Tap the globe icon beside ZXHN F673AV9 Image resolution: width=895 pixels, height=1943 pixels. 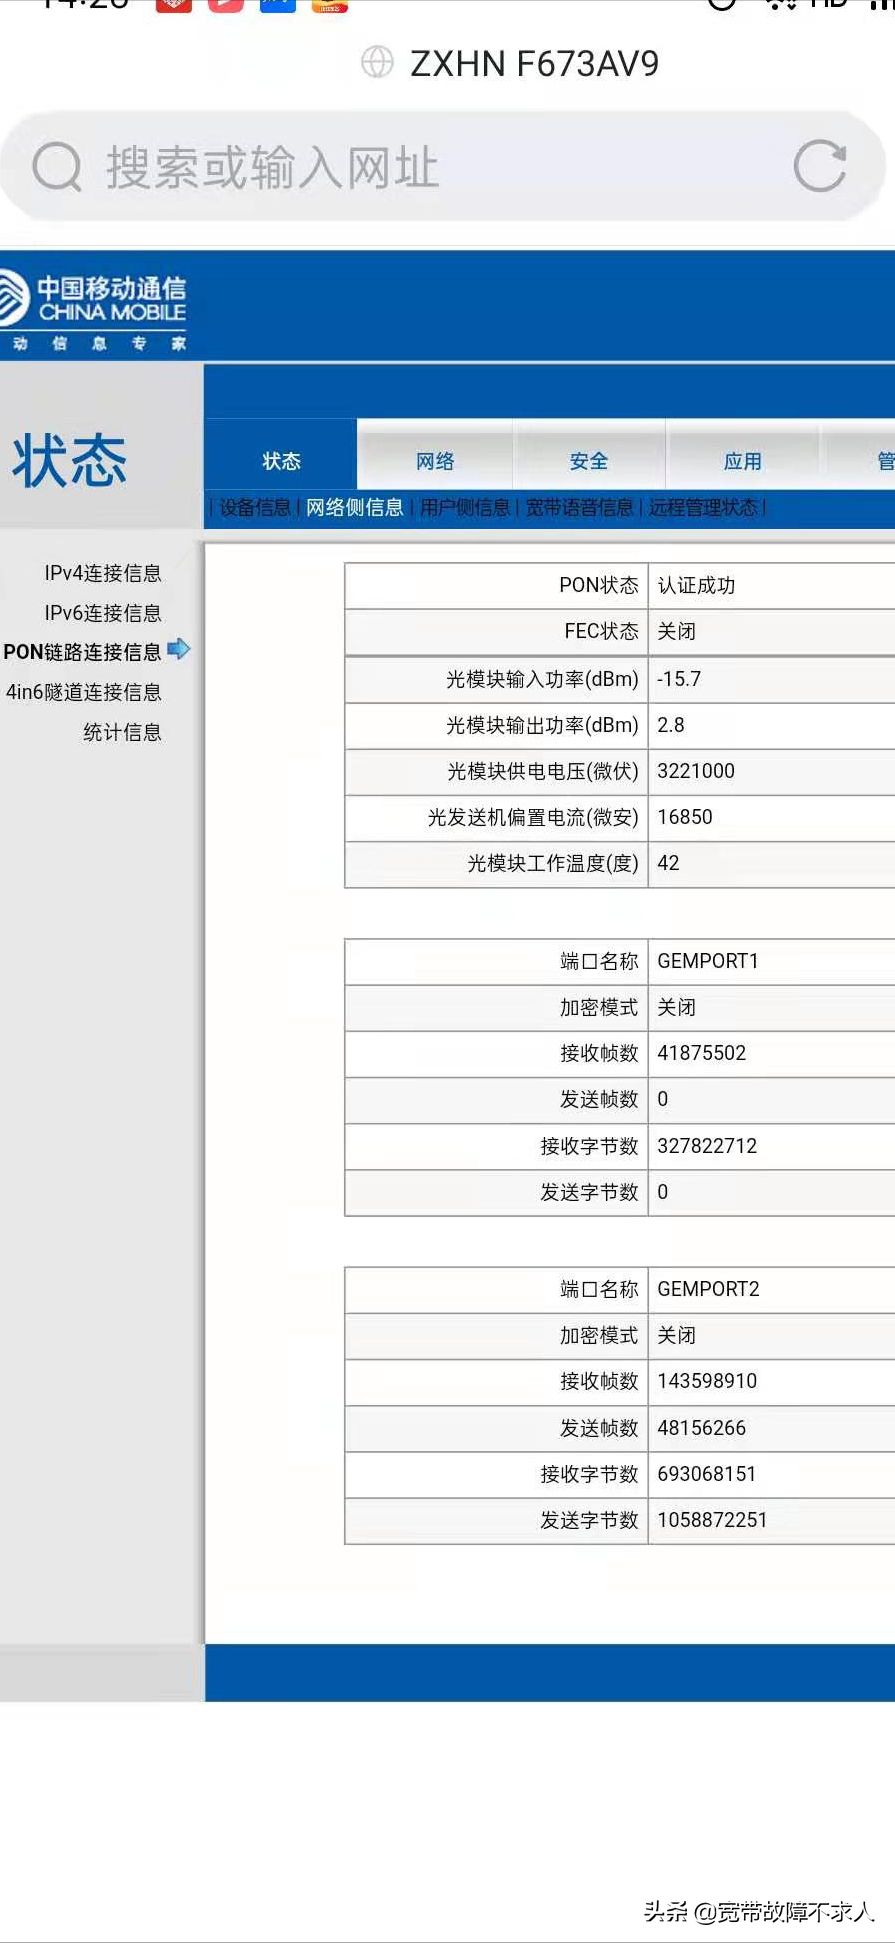point(377,63)
